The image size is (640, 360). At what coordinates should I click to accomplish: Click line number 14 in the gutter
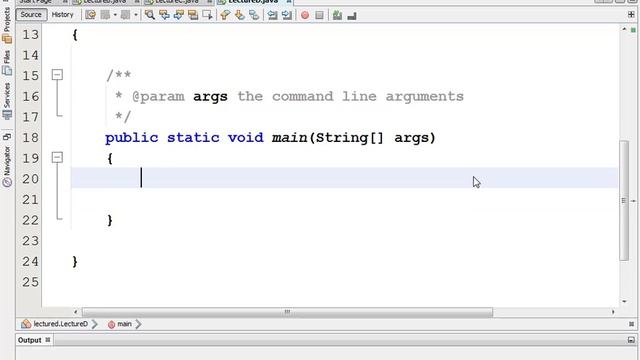click(31, 56)
